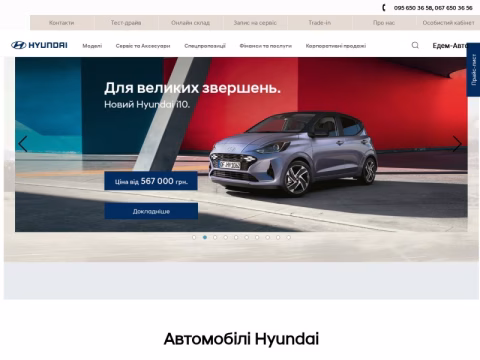Open the Контакти page

point(62,23)
